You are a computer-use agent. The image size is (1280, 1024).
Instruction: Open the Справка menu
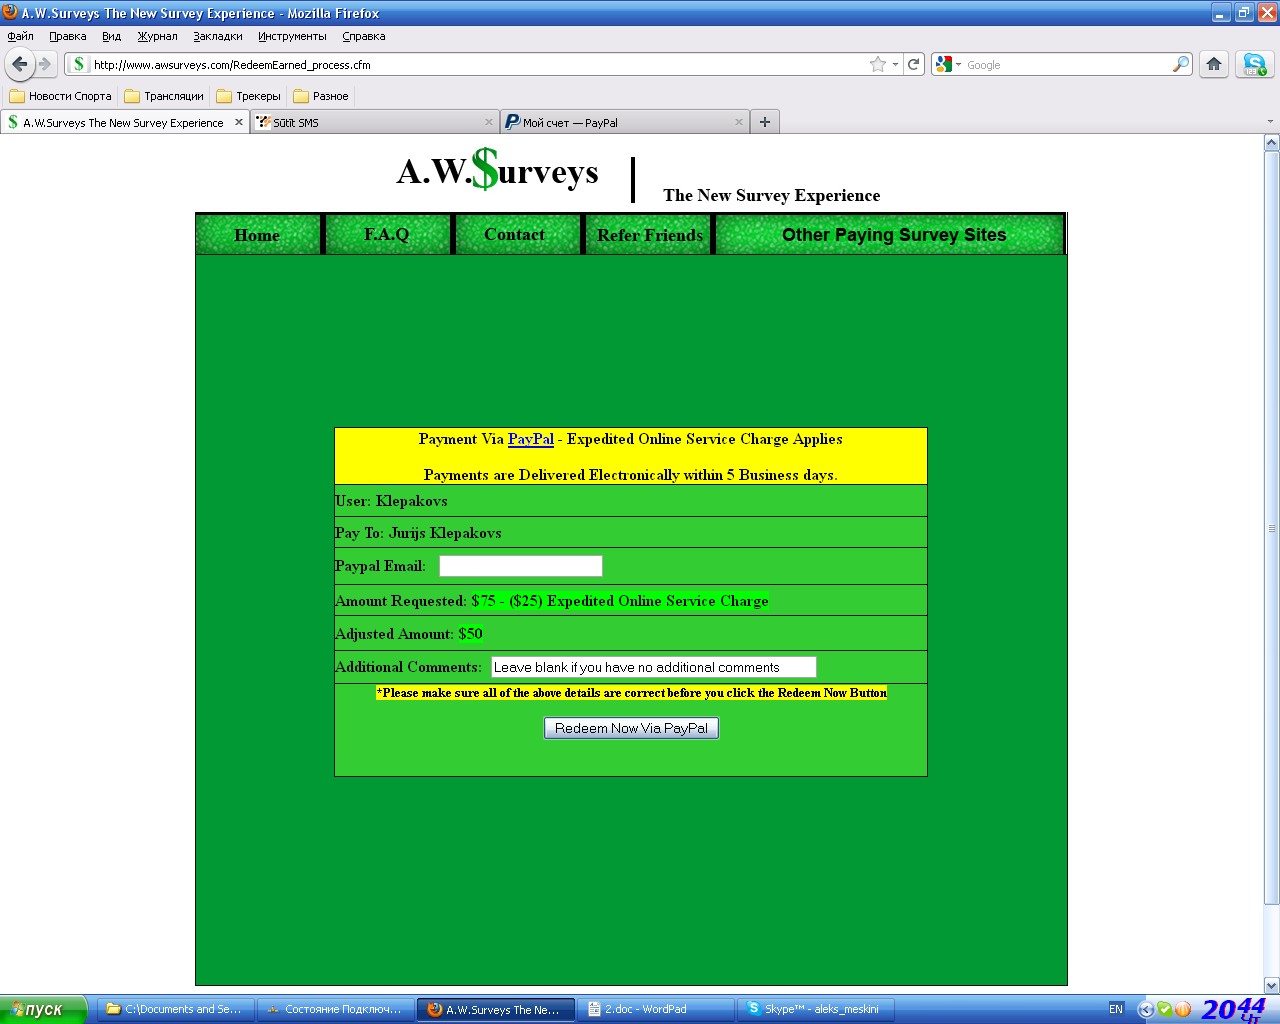[x=364, y=36]
